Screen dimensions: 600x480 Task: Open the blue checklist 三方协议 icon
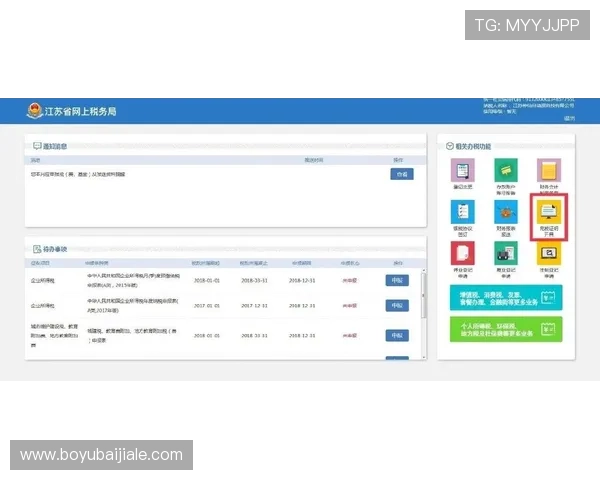(462, 213)
